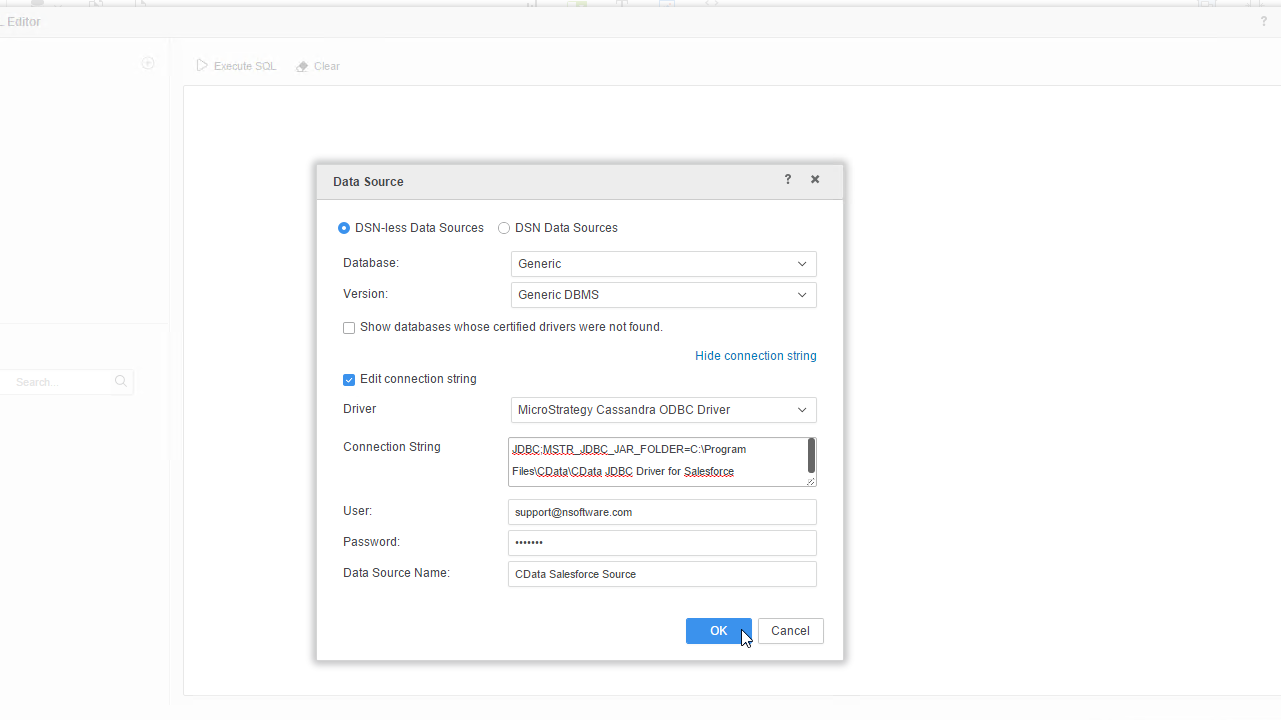1281x720 pixels.
Task: Cancel the Data Source dialog
Action: click(790, 631)
